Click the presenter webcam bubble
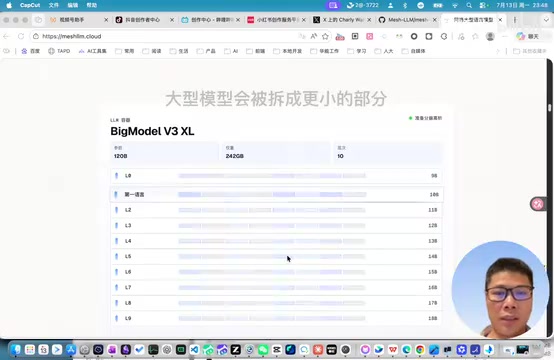554x360 pixels. click(x=499, y=290)
